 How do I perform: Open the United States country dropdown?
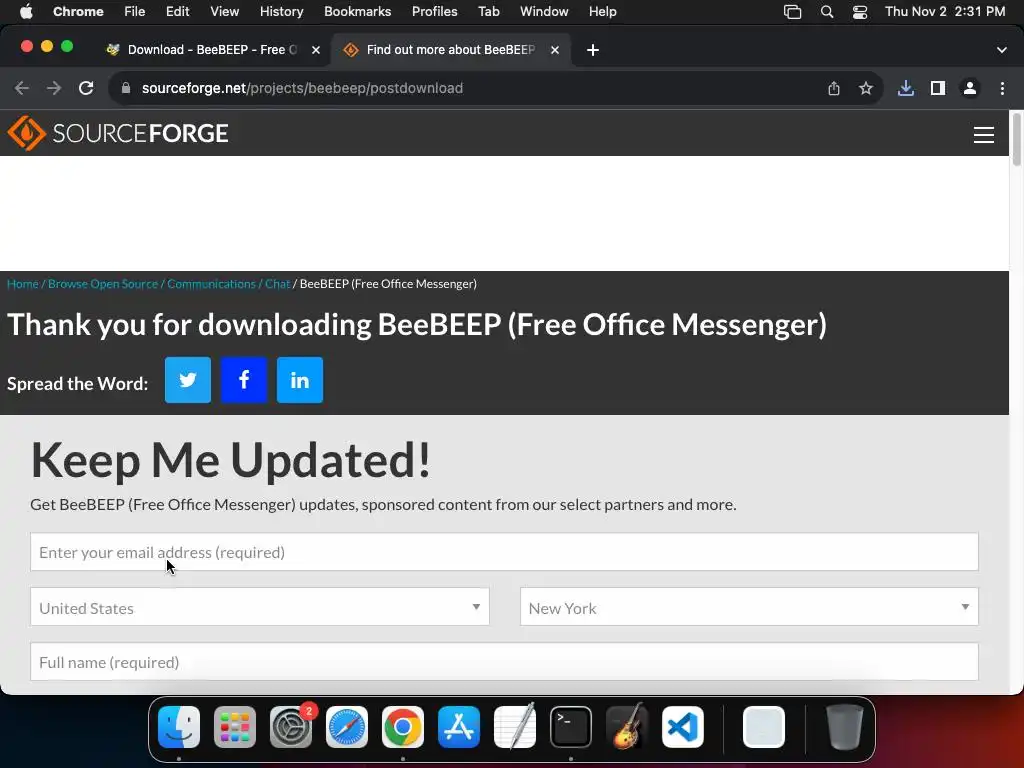(x=259, y=607)
